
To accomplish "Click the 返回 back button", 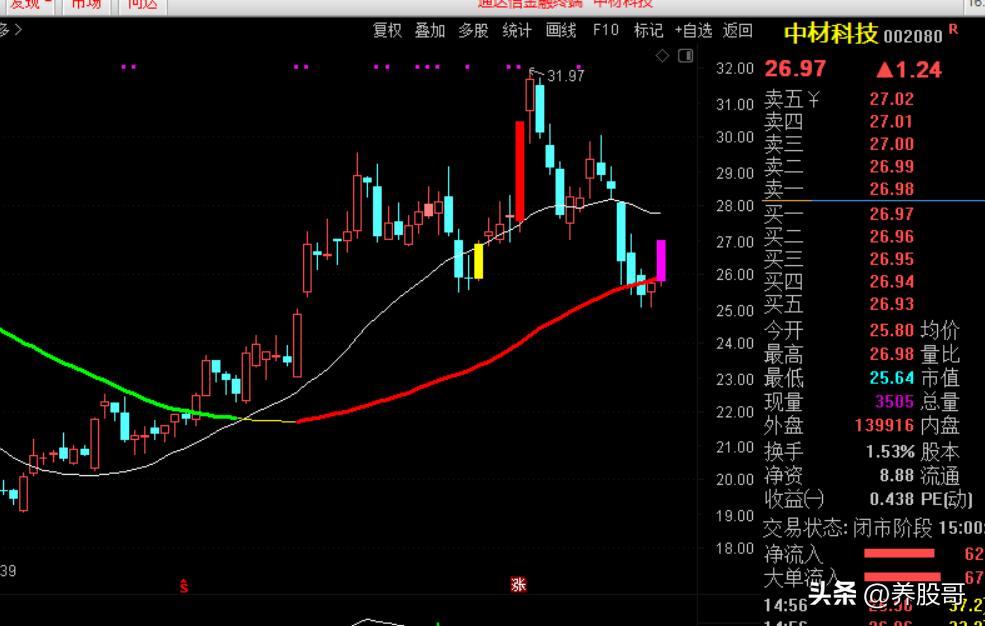I will coord(737,30).
